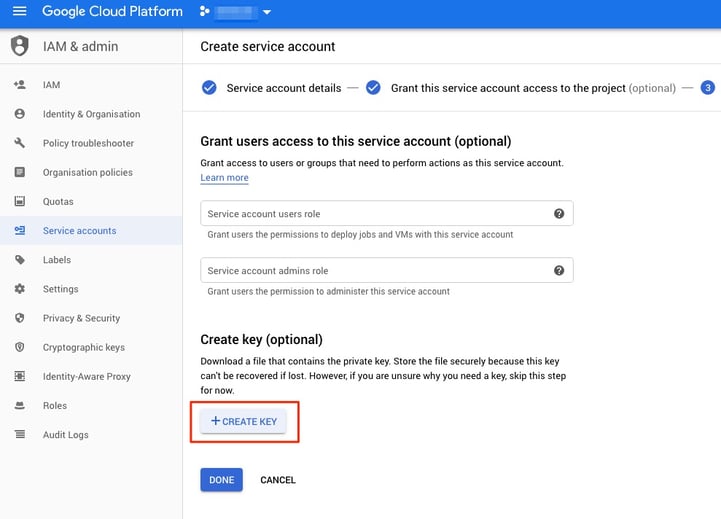Open Cryptographic keys section
721x519 pixels.
(83, 347)
